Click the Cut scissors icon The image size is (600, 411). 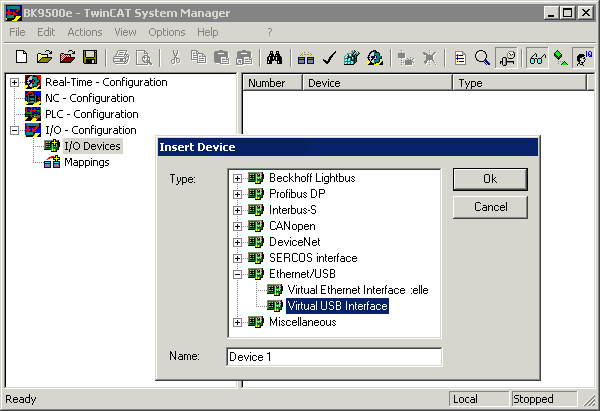[x=175, y=58]
